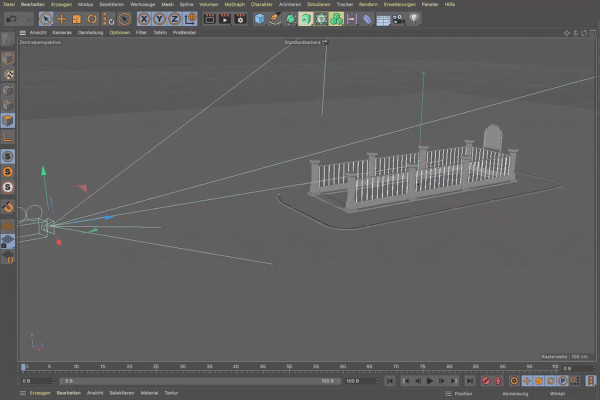
Task: Open the MoGraph menu
Action: point(235,4)
